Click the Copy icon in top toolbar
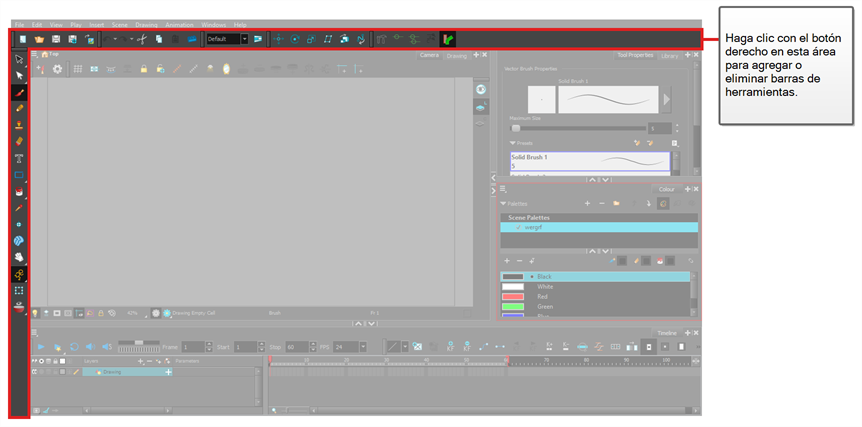862x427 pixels. pyautogui.click(x=158, y=39)
